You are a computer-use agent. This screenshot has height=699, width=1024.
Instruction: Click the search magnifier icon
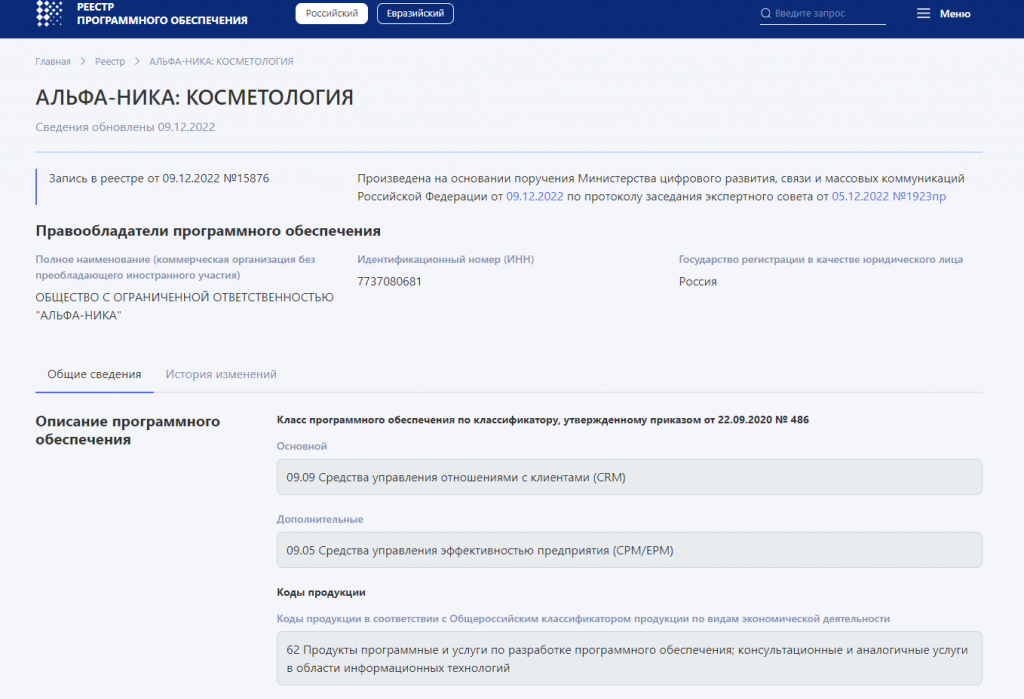pyautogui.click(x=766, y=13)
